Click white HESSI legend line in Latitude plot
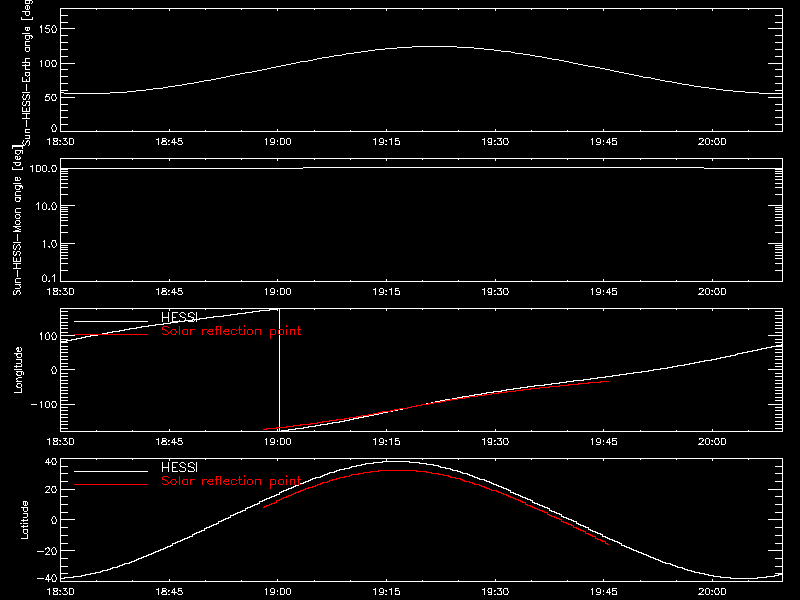This screenshot has height=600, width=800. tap(111, 471)
